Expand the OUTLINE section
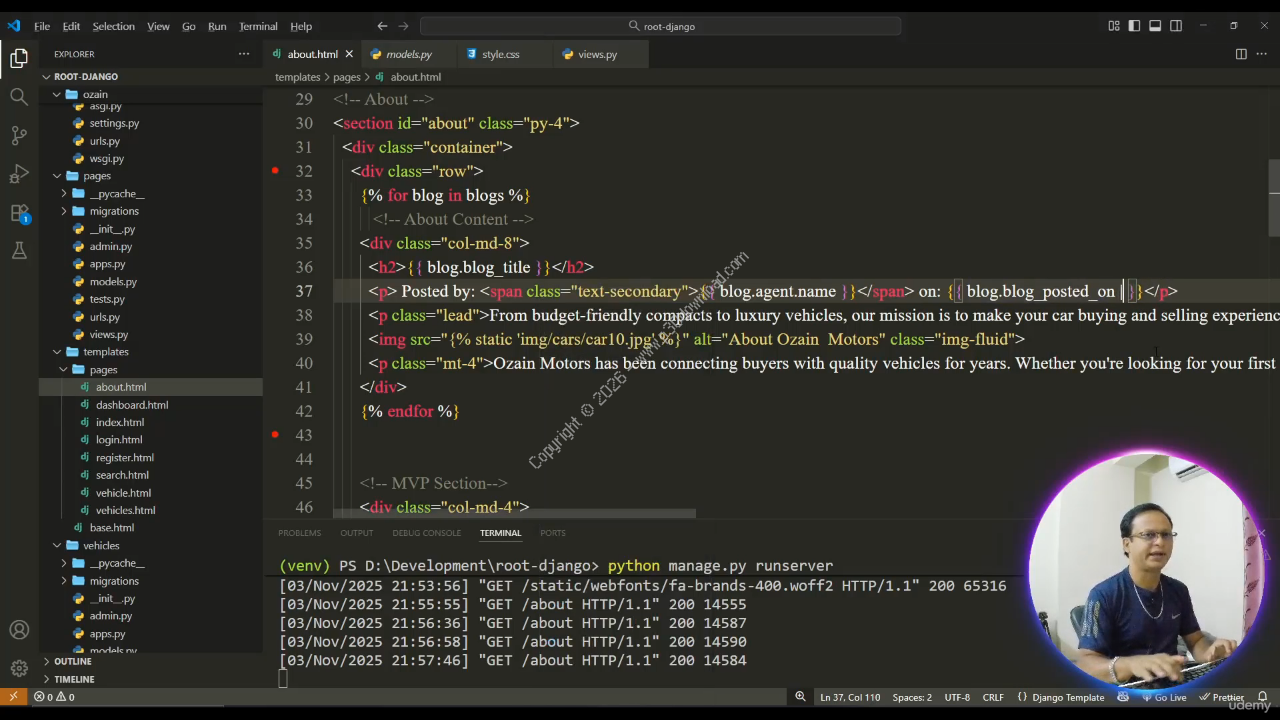 coord(72,661)
